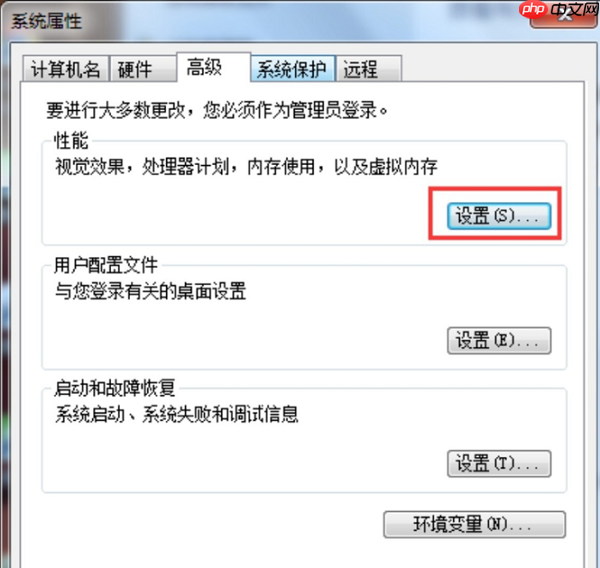Select the 高级 tab
Viewport: 600px width, 568px height.
[214, 67]
